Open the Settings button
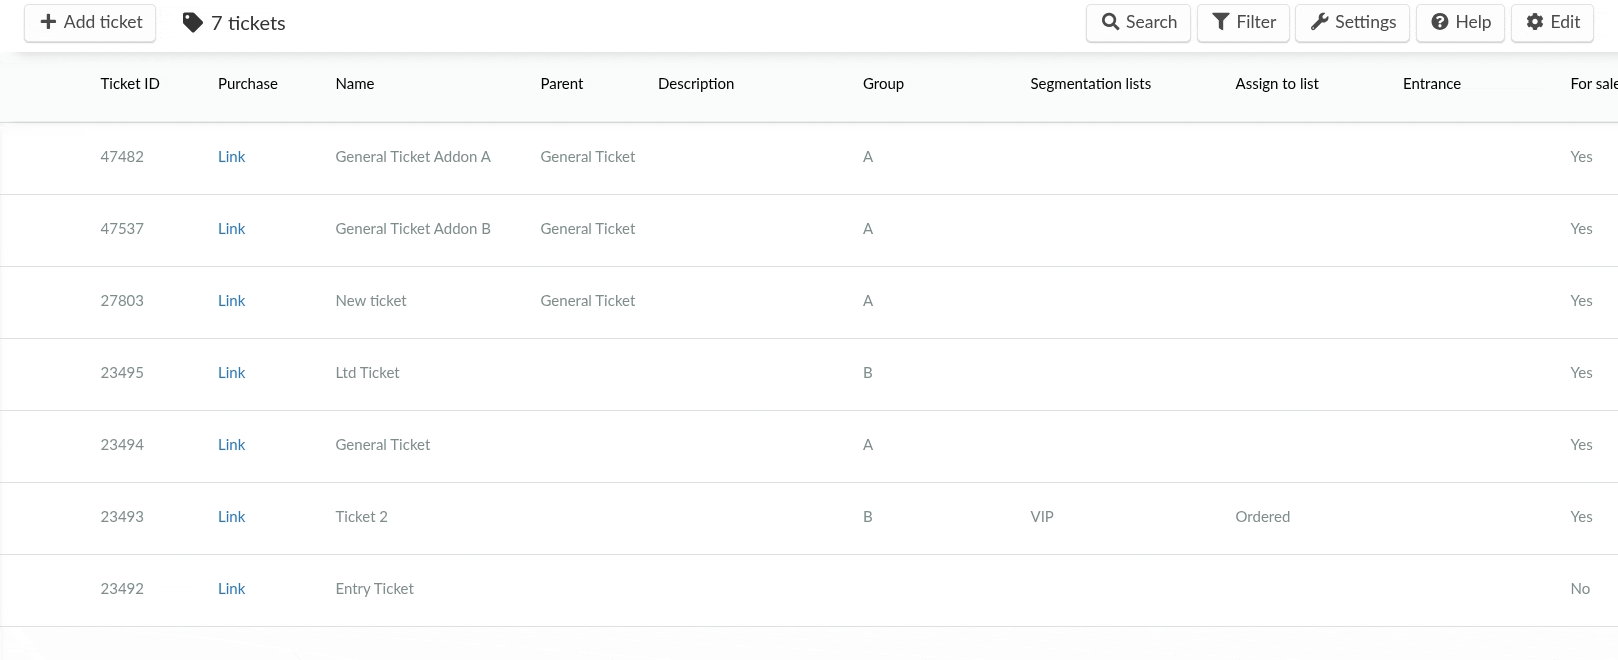This screenshot has width=1618, height=660. 1352,22
